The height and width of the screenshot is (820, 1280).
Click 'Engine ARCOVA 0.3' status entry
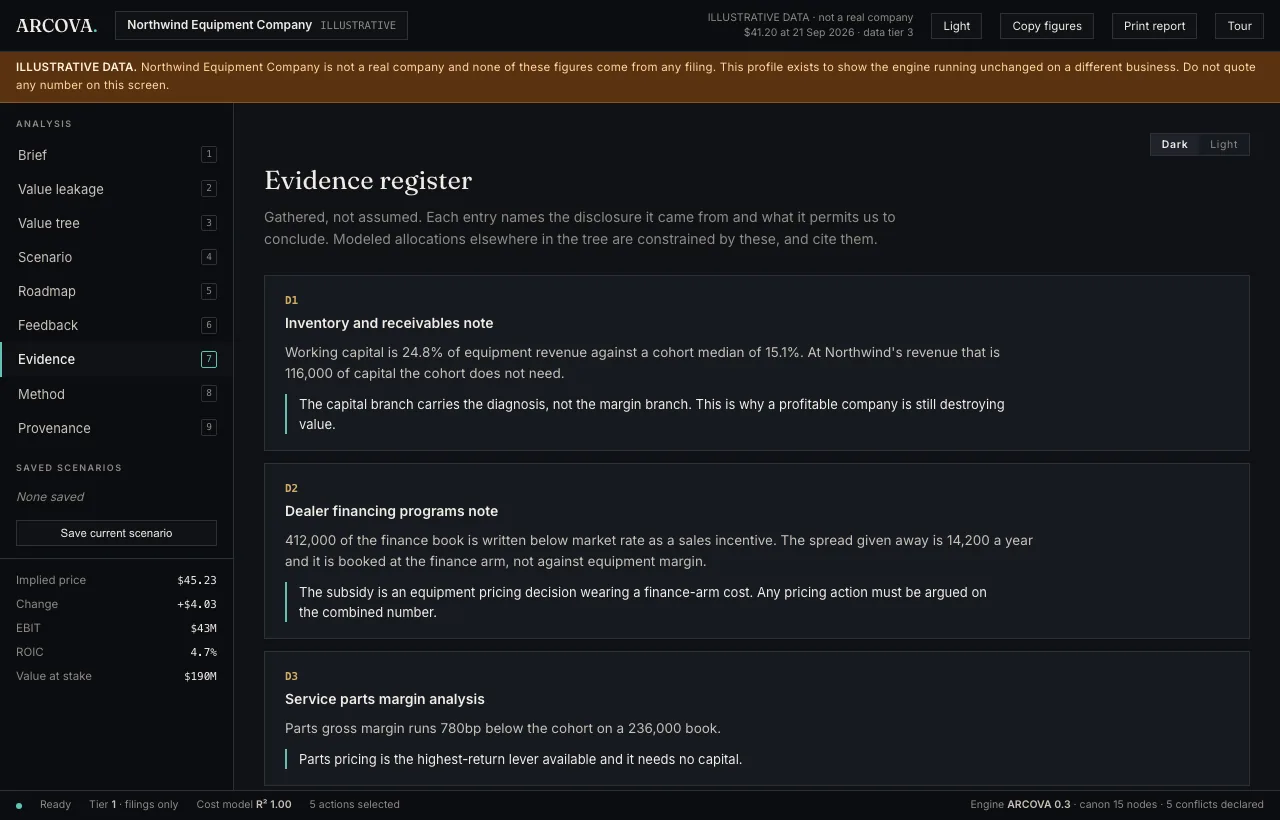click(1020, 804)
